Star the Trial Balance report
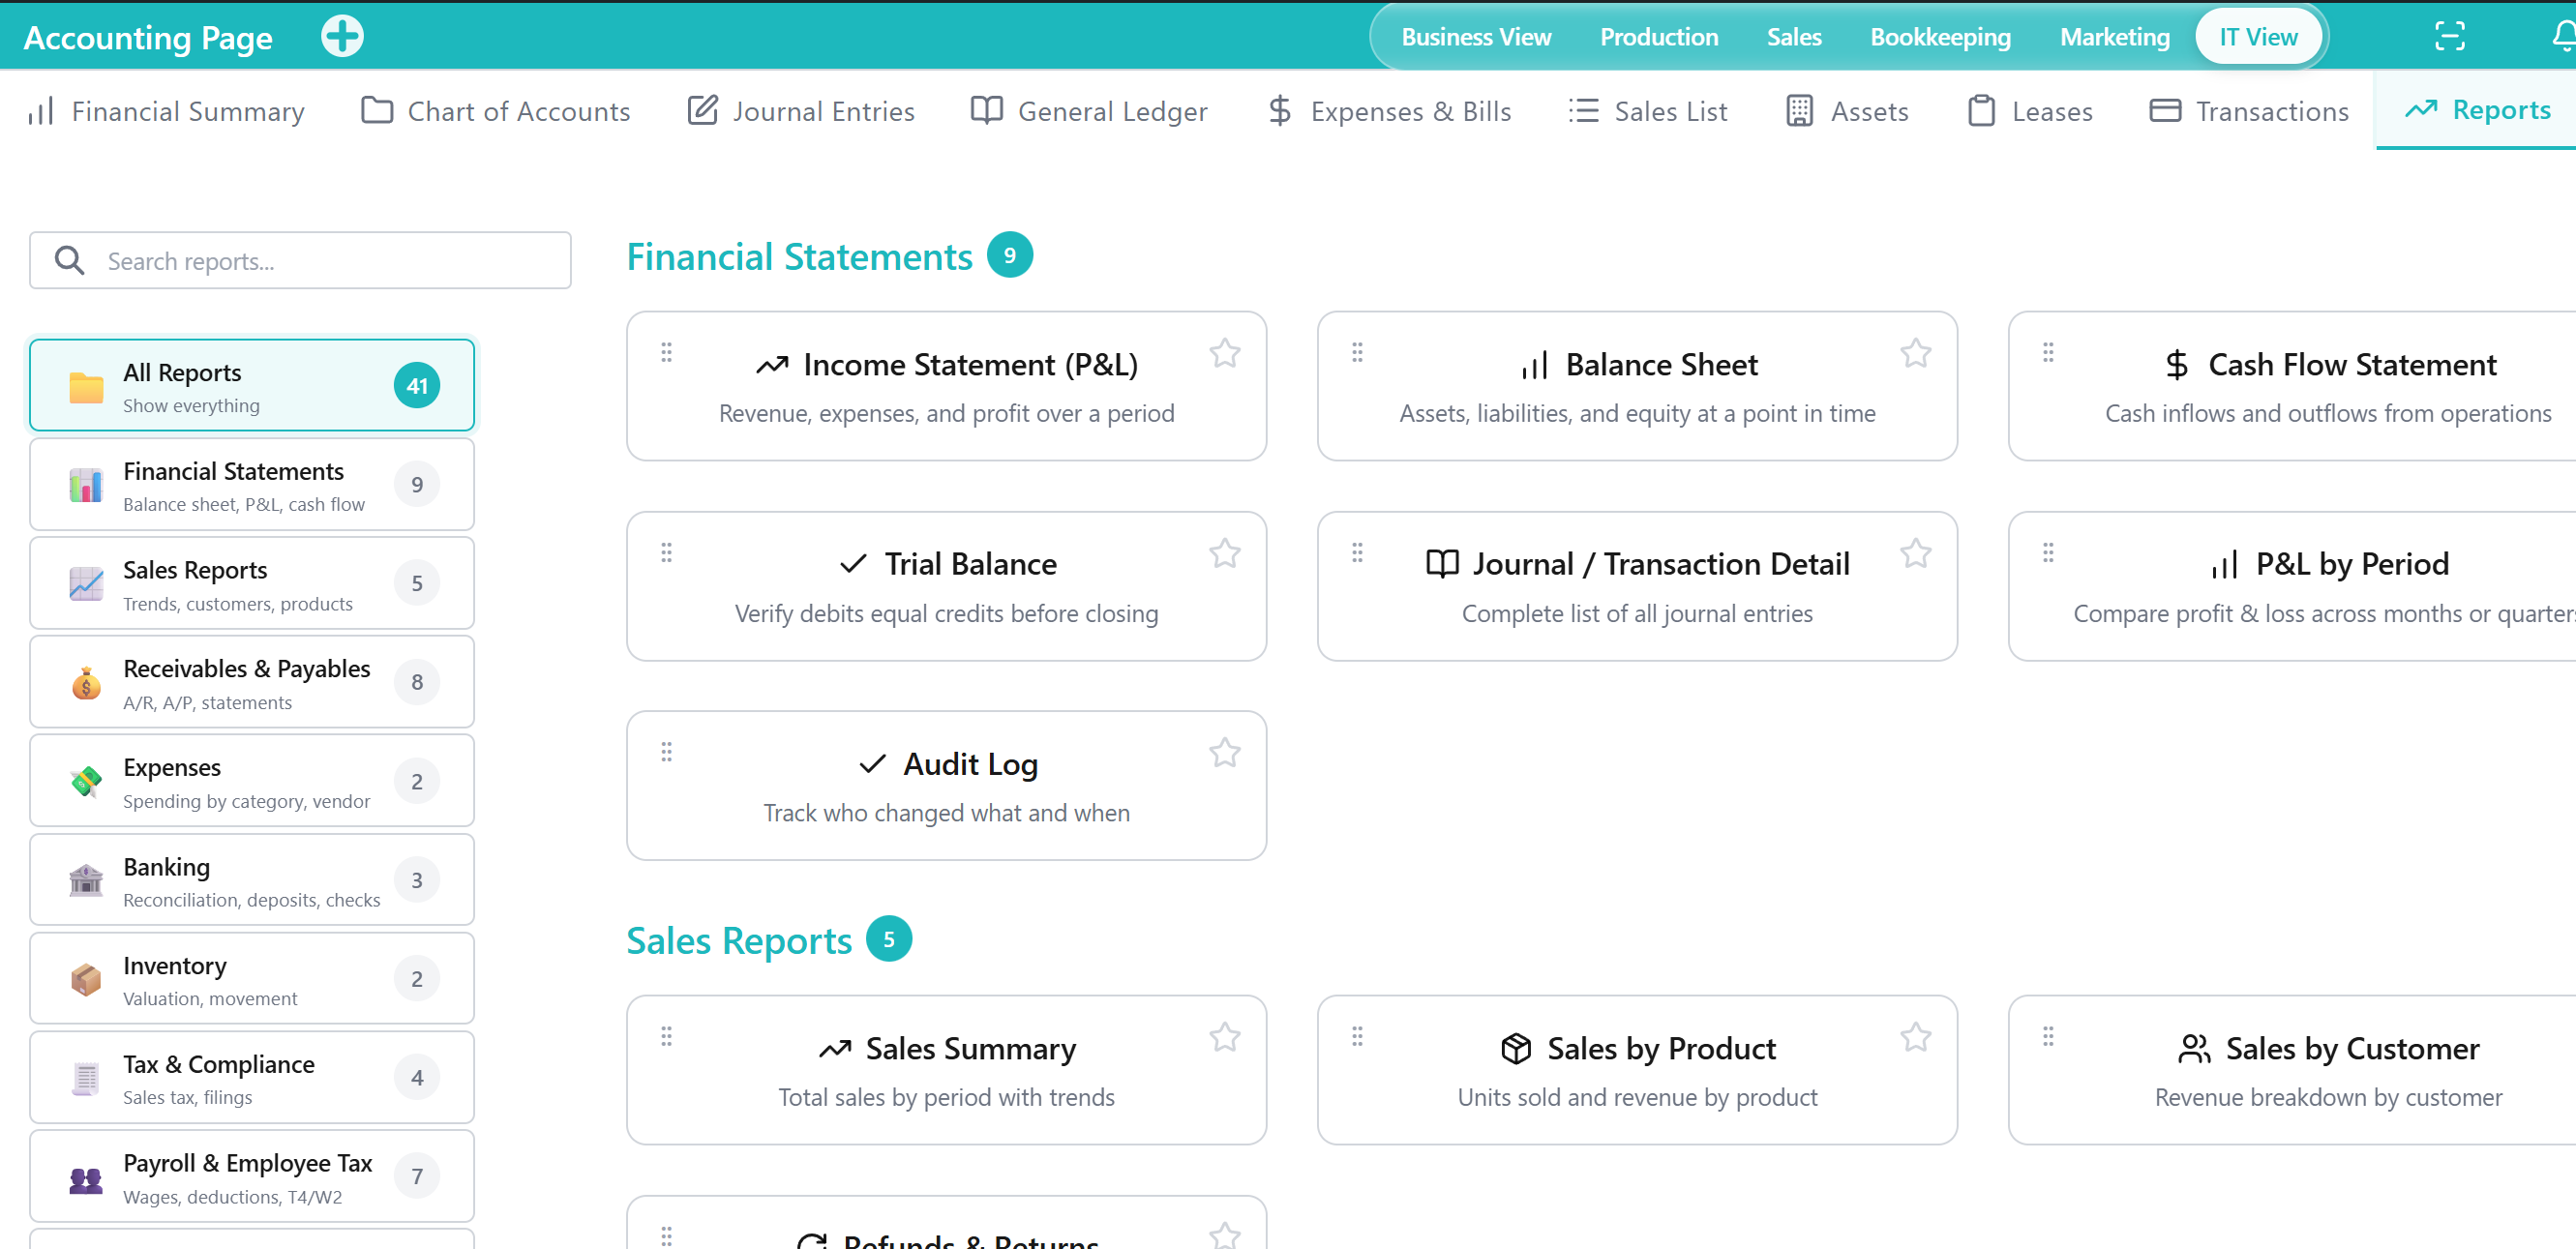 [x=1224, y=553]
